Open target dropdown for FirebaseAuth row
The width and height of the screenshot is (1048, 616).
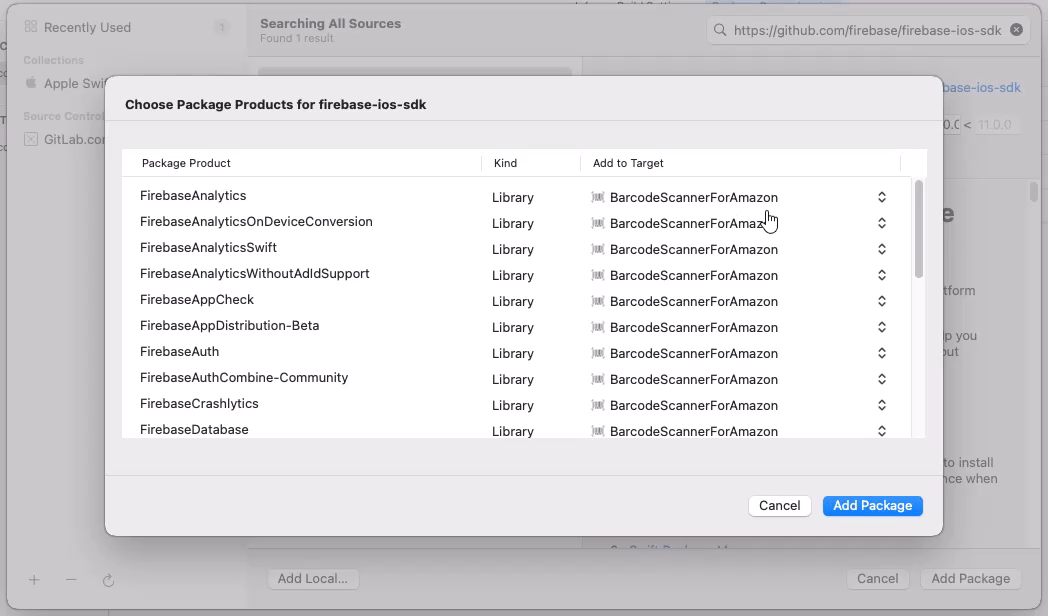882,353
